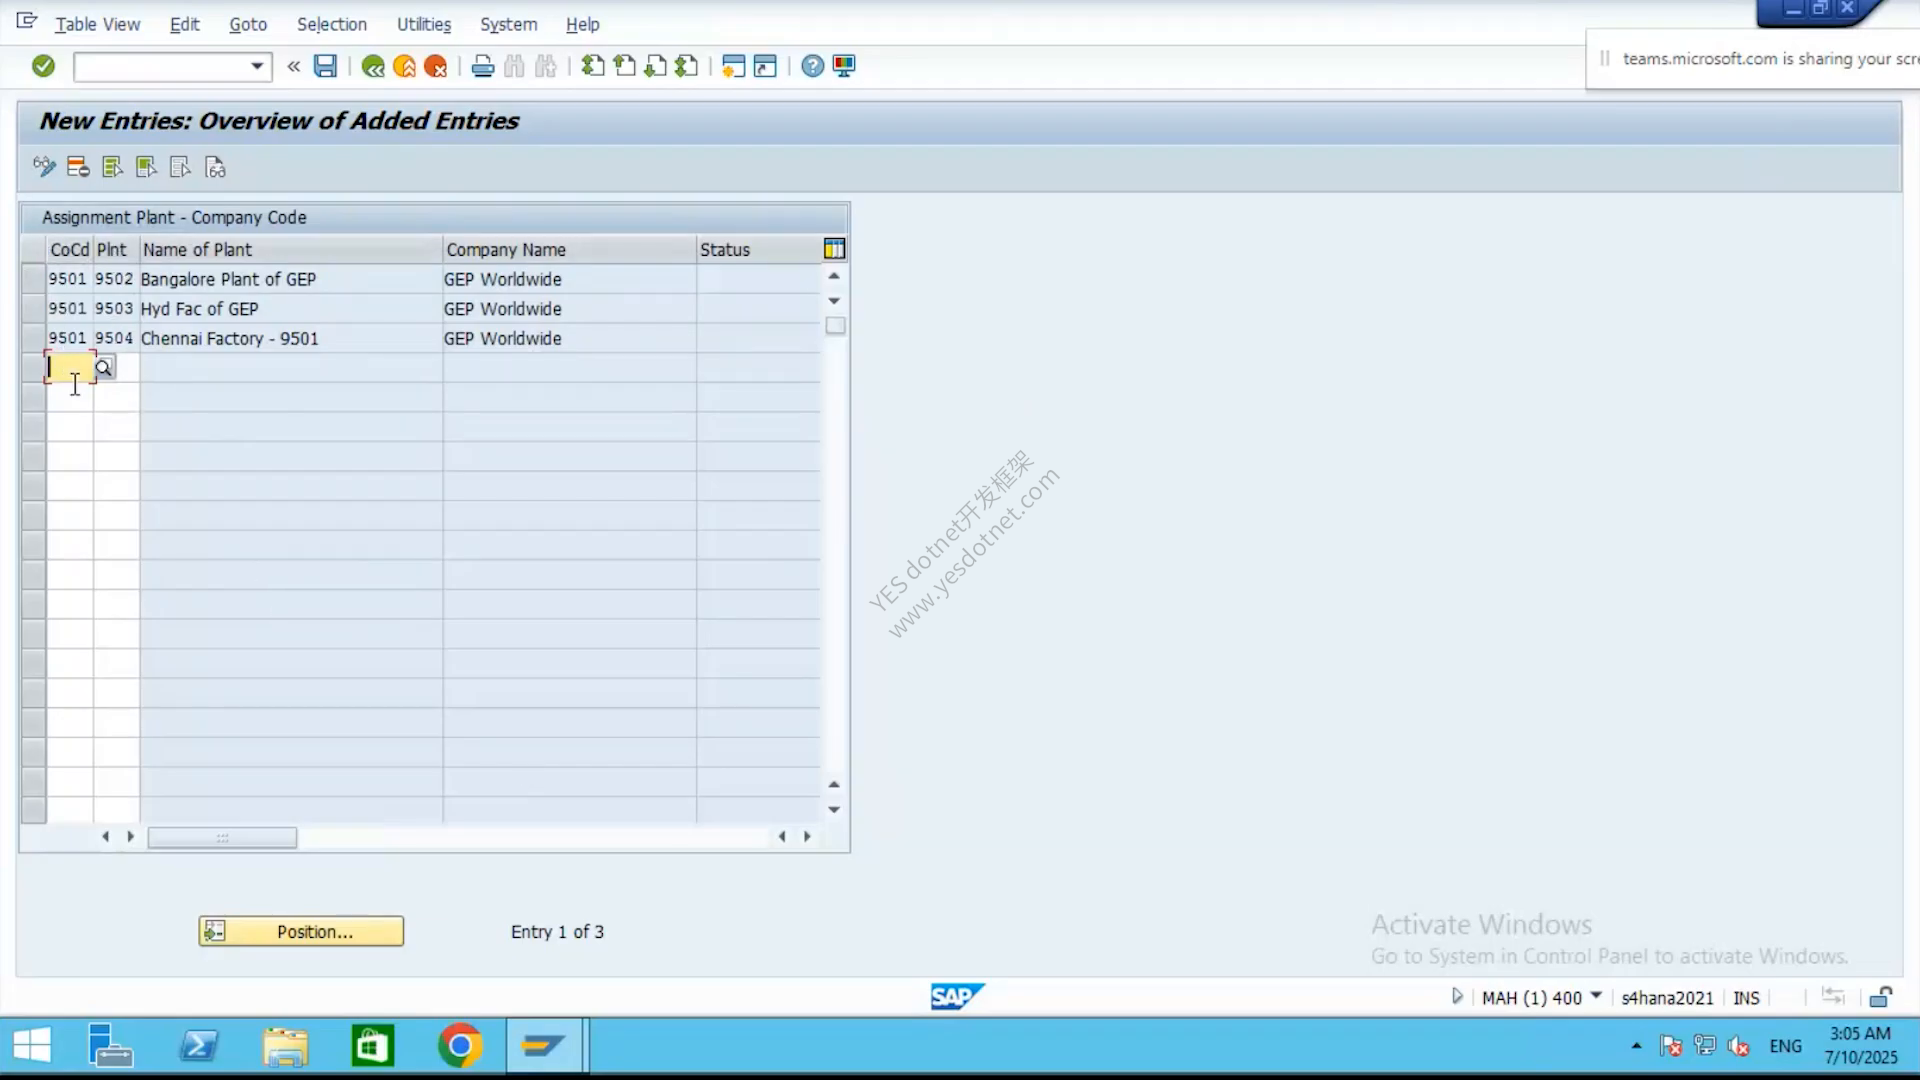Open the SAP window menu icon
Image resolution: width=1920 pixels, height=1080 pixels.
pos(26,21)
